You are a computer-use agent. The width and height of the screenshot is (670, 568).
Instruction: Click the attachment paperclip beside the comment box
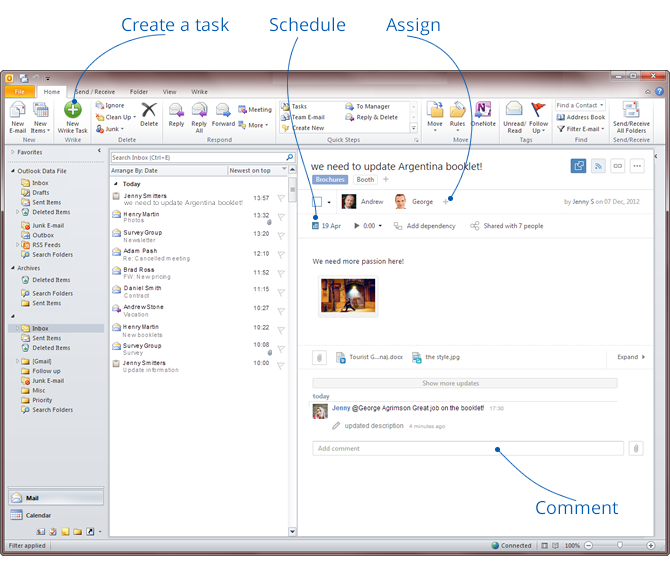pyautogui.click(x=636, y=449)
